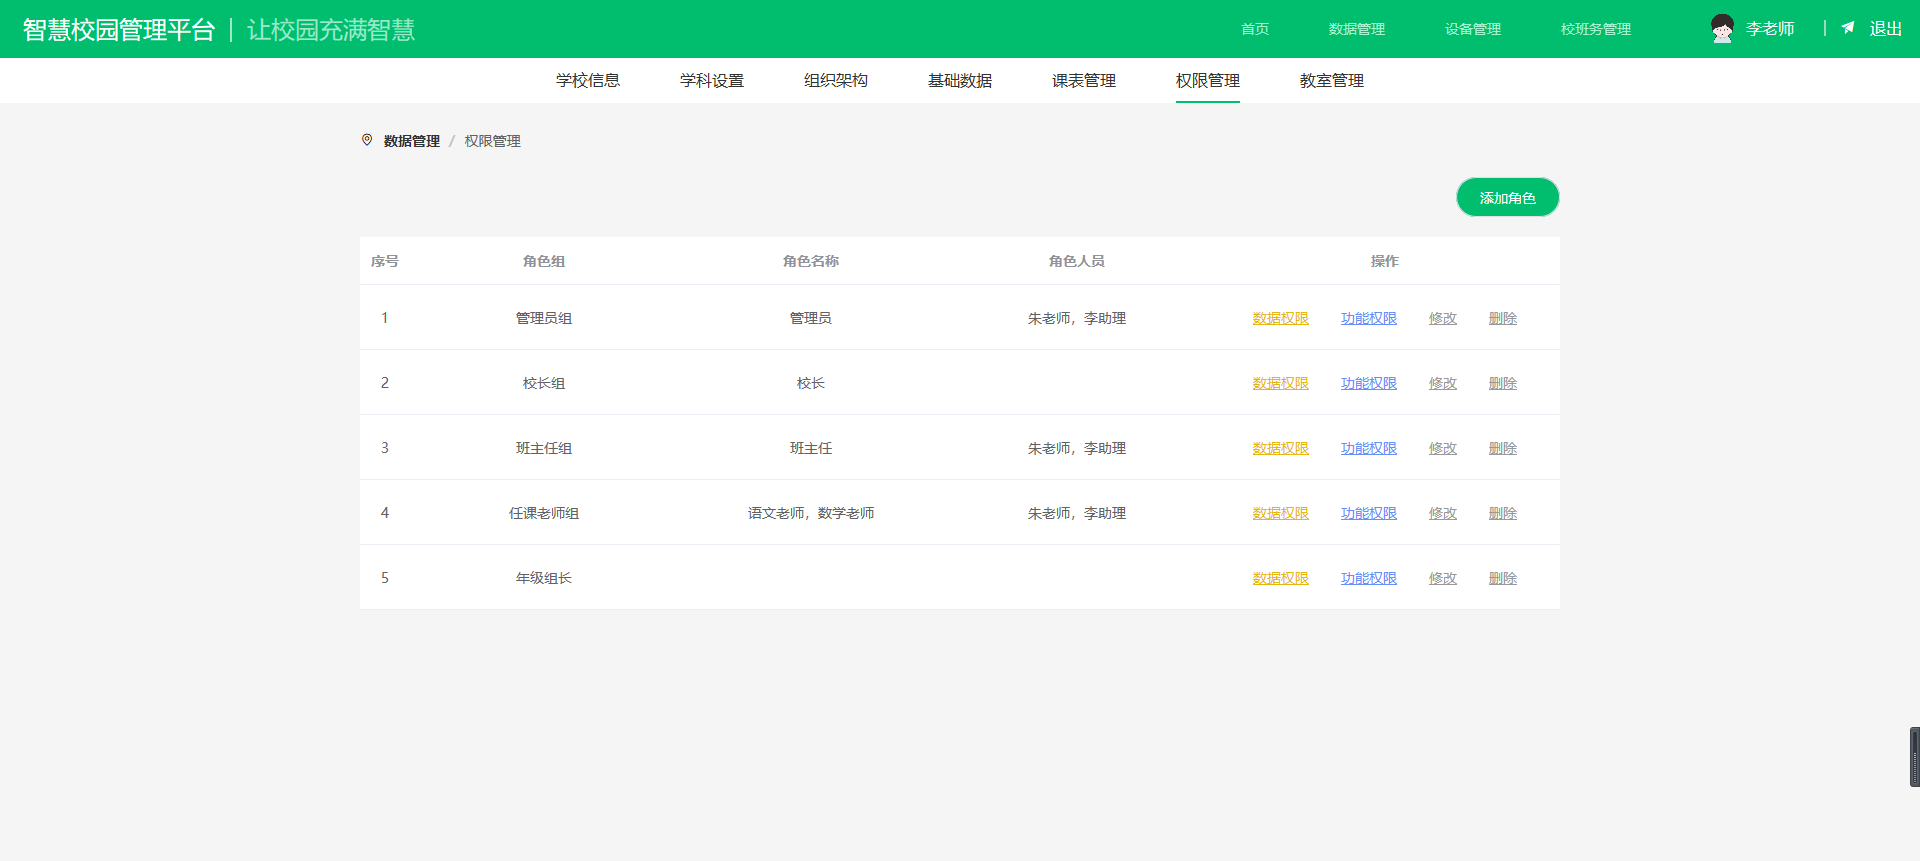The width and height of the screenshot is (1920, 861).
Task: Click the user avatar icon beside 李老师
Action: coord(1721,29)
